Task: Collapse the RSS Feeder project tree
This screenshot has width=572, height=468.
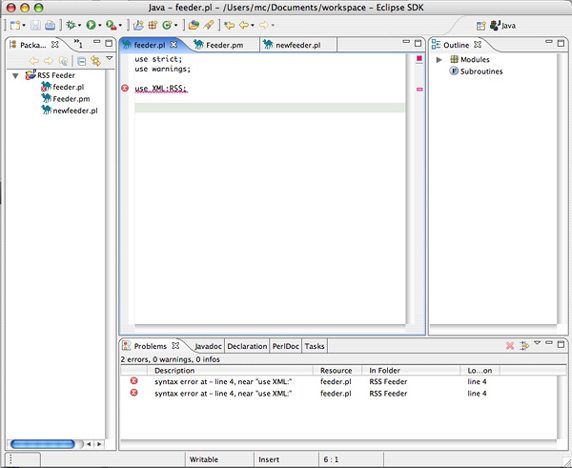Action: (x=15, y=76)
